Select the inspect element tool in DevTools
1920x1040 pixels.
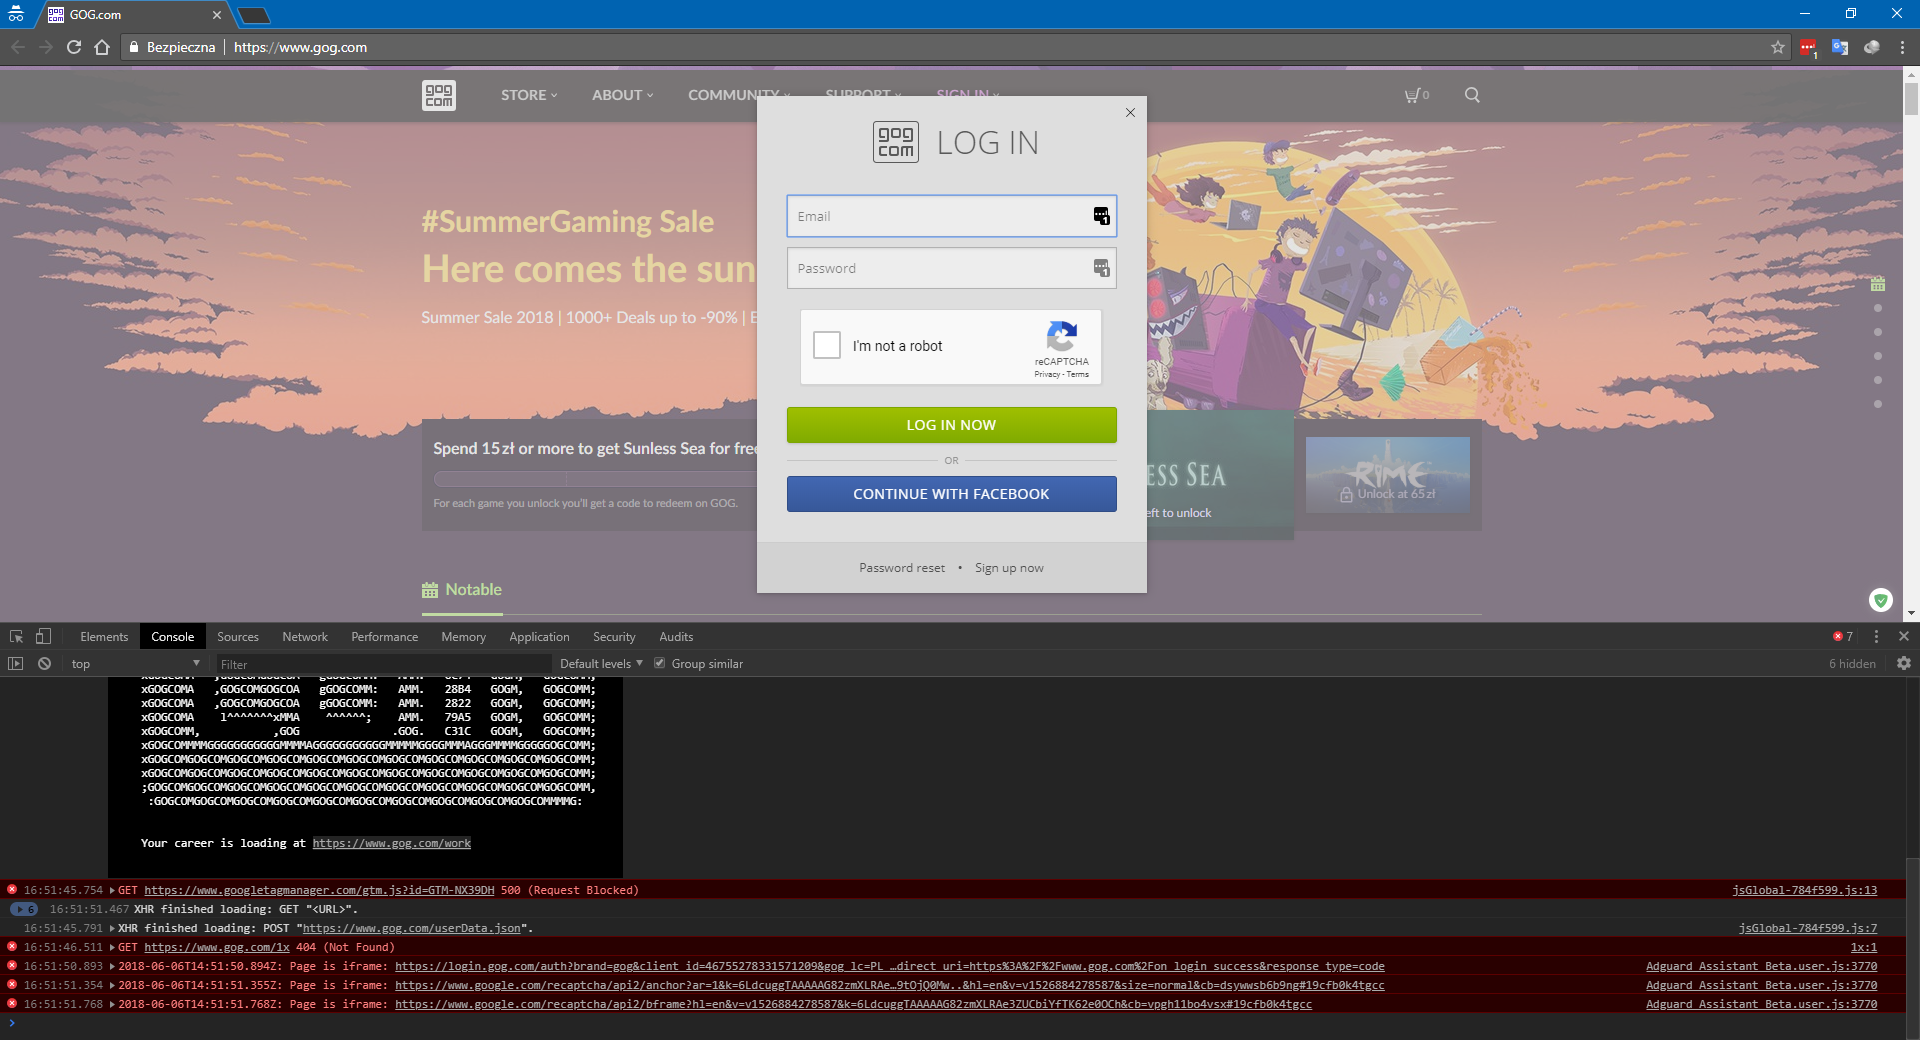coord(15,636)
